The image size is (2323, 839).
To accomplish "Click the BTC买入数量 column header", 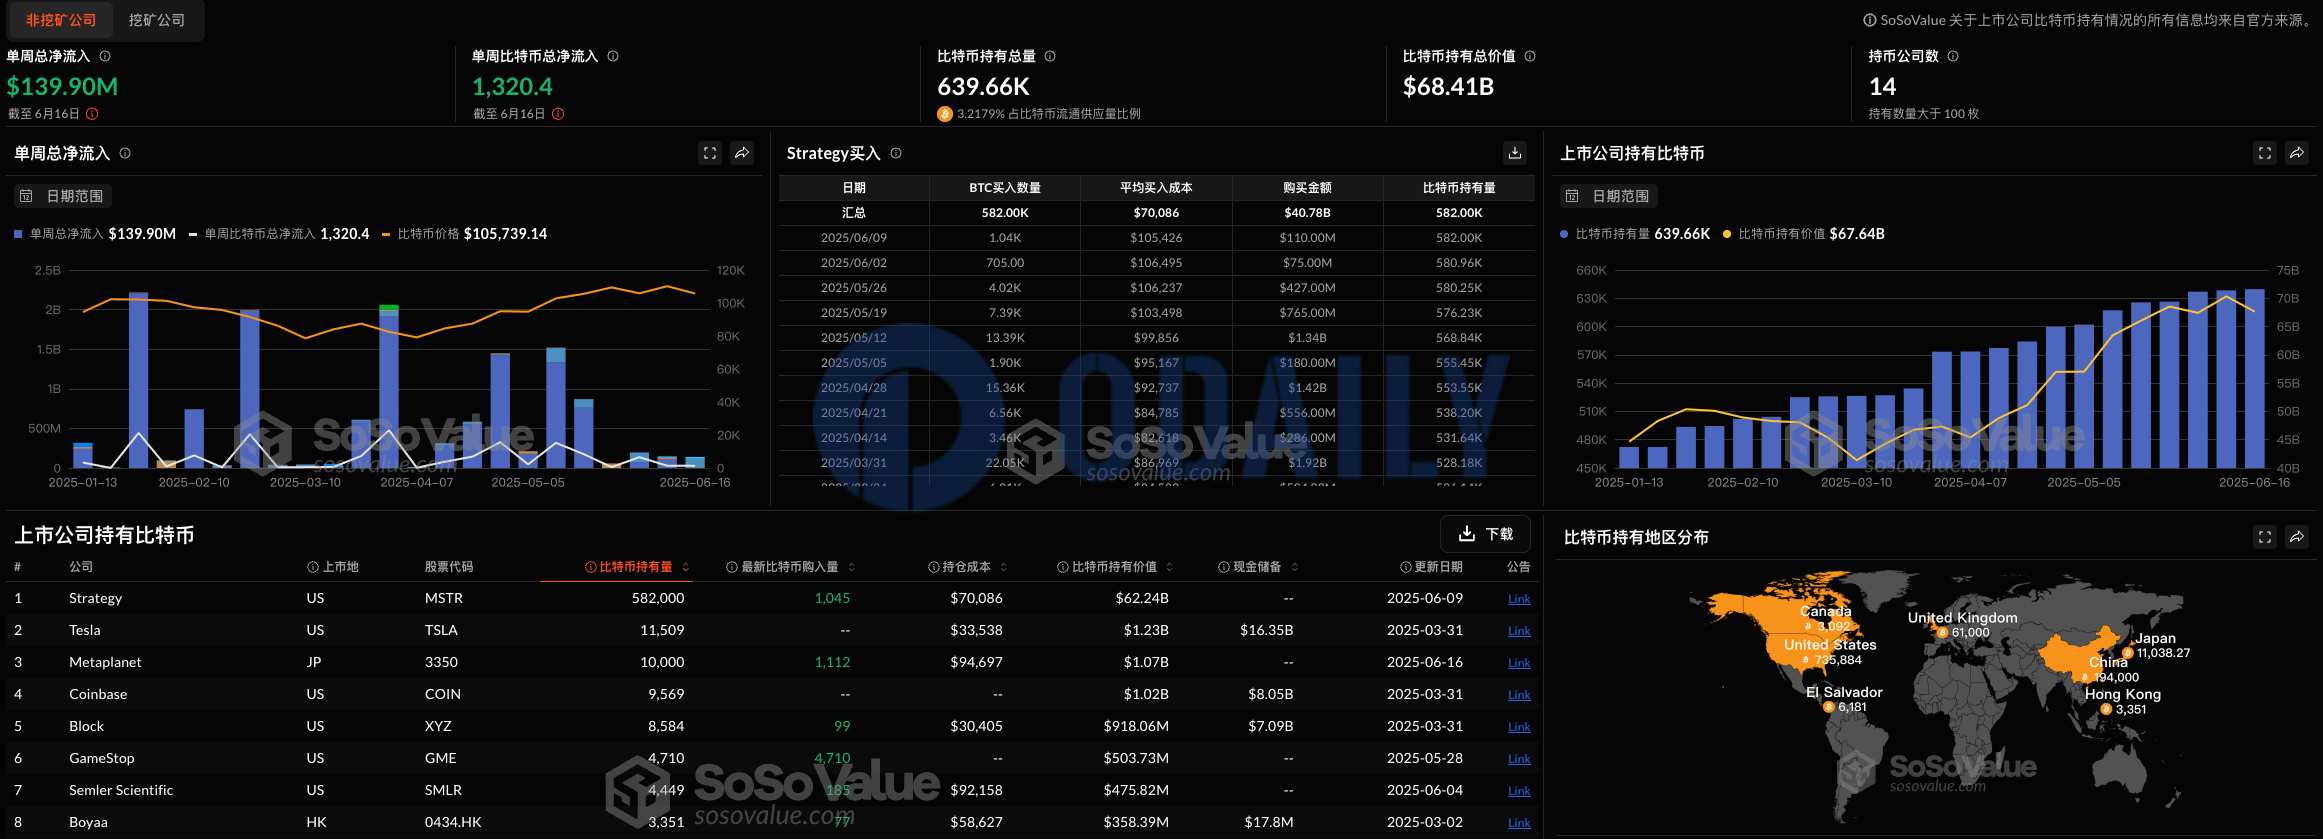I will [x=1004, y=188].
